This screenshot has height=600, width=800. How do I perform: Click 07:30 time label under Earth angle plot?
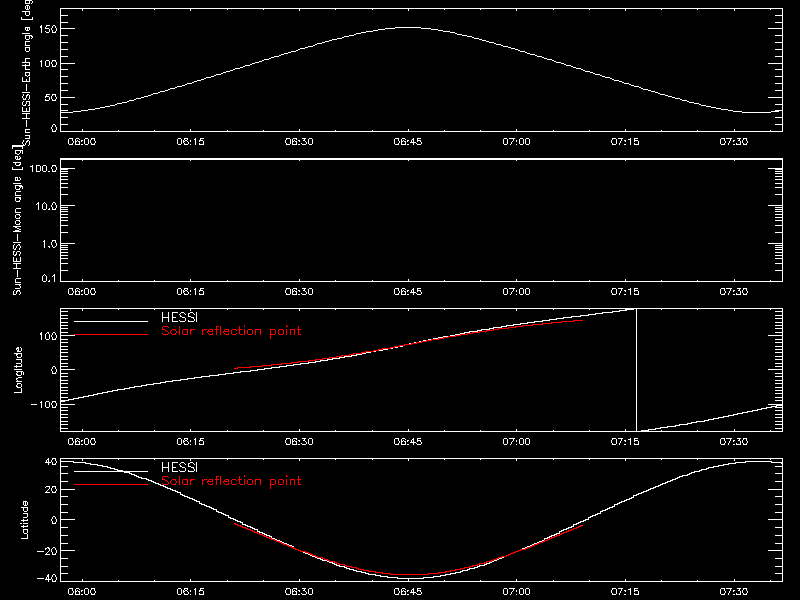734,142
